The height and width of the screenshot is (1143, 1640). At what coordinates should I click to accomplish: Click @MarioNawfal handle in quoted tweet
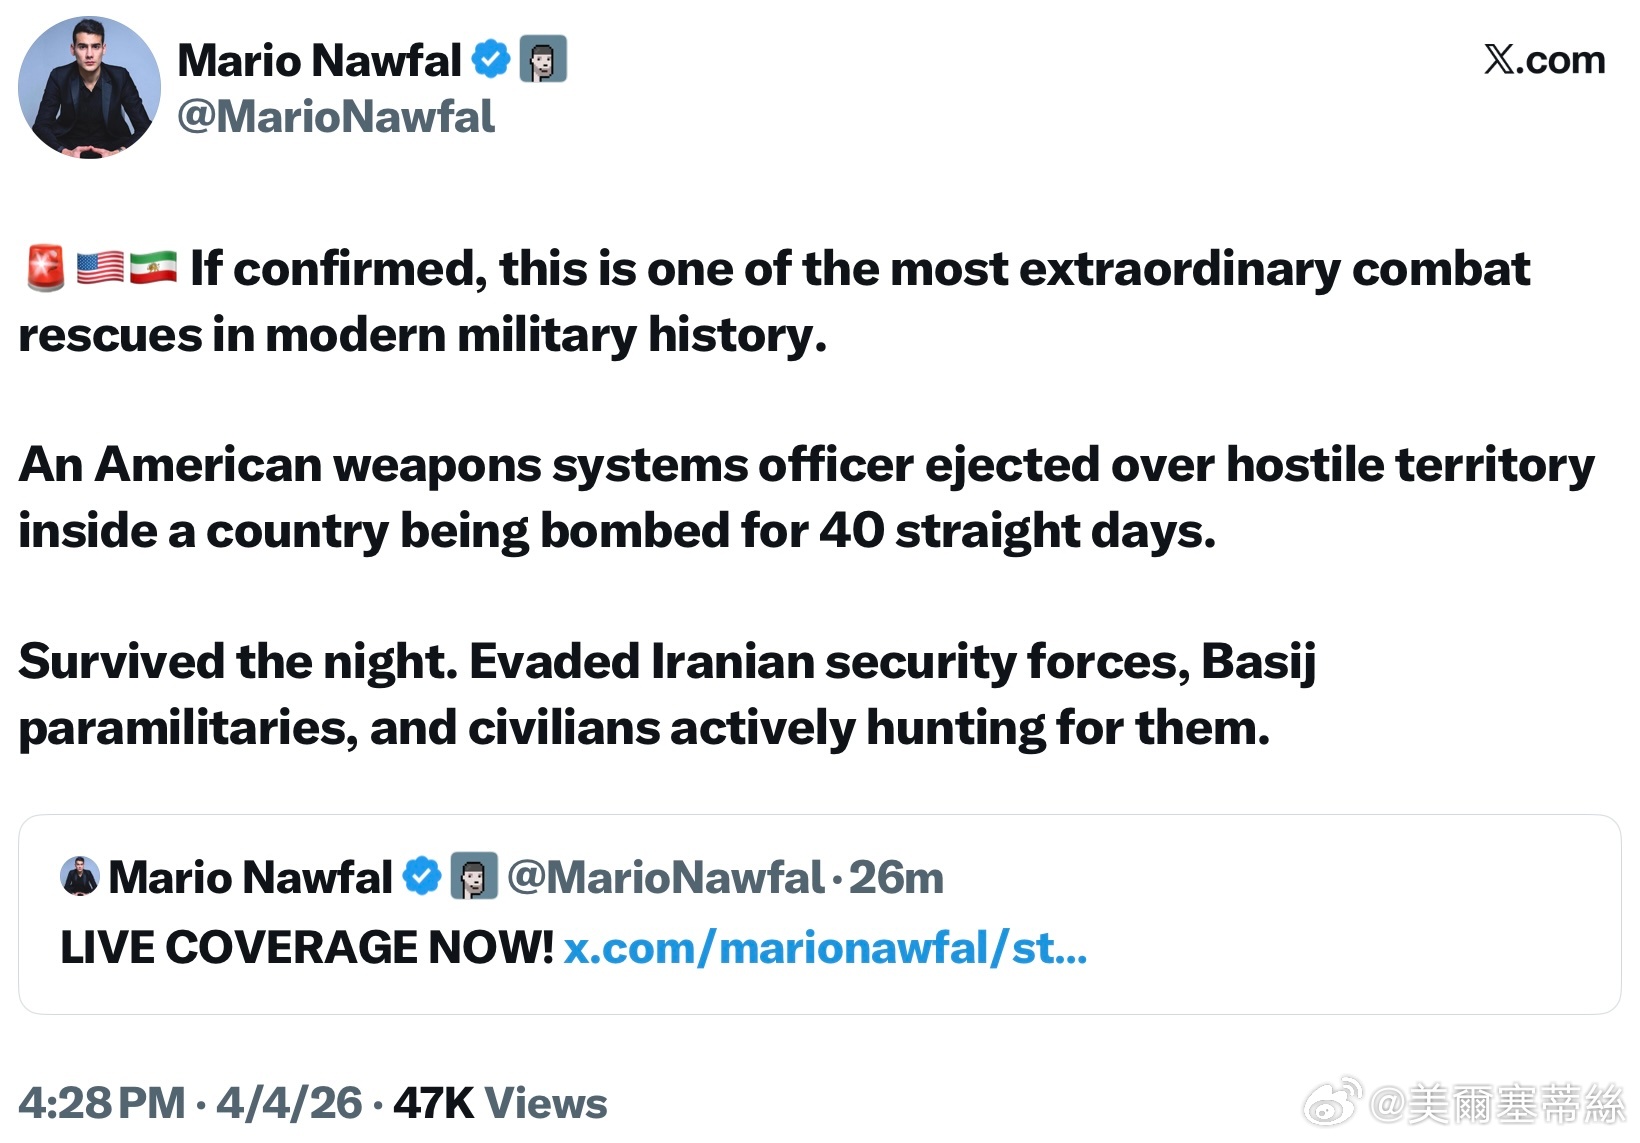666,877
